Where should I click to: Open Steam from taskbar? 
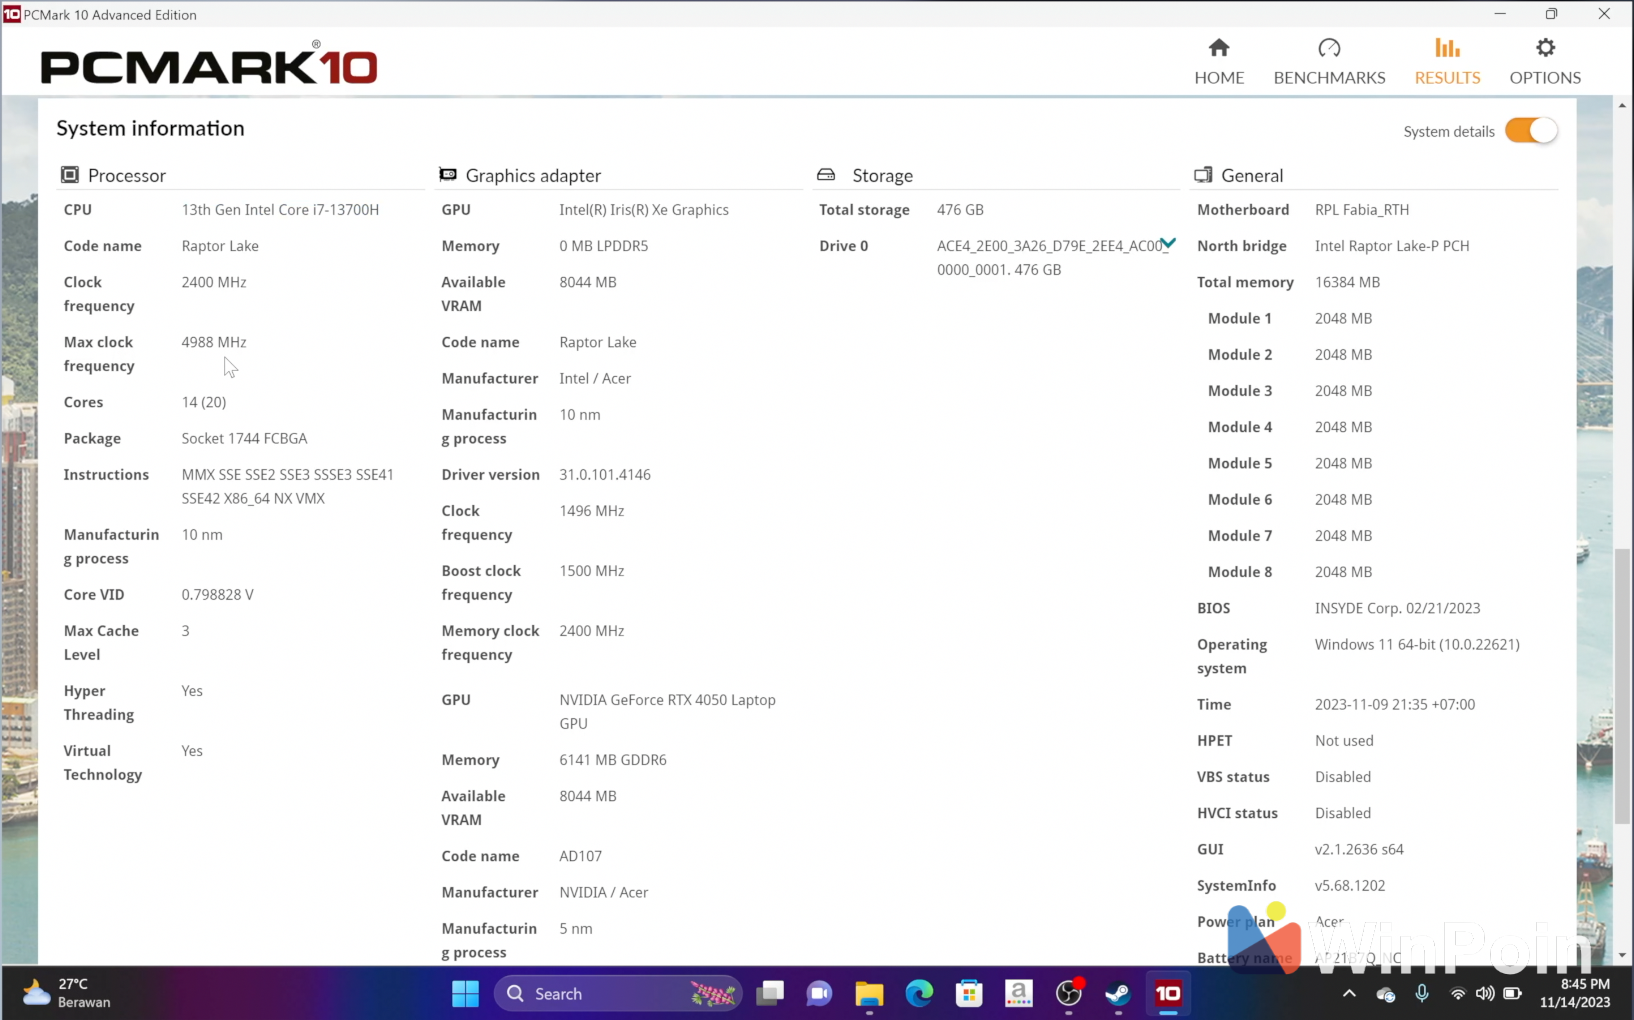pos(1118,994)
